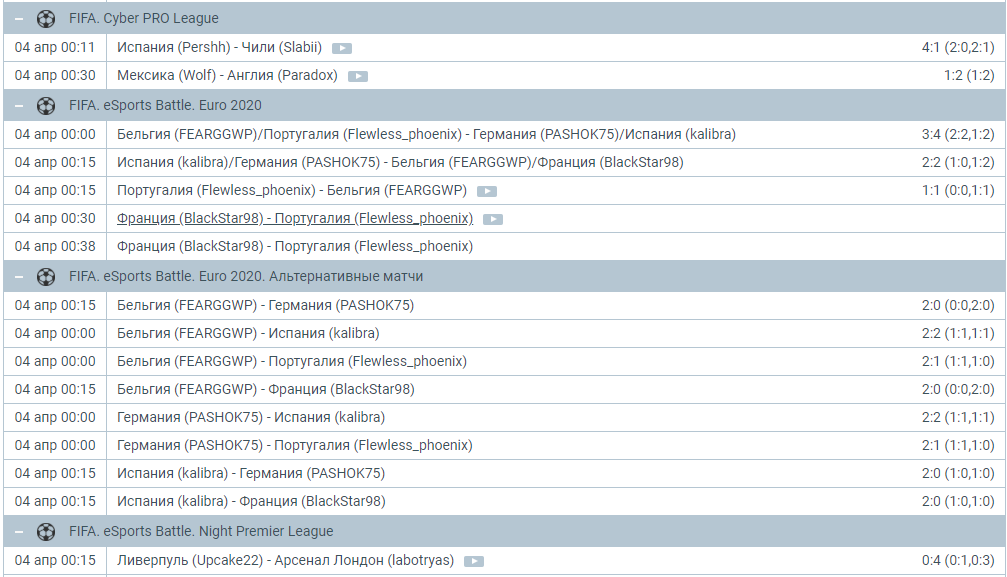Click score 2:2 (1:1,1:1) for Бельгия - Испания
This screenshot has width=1007, height=577.
click(958, 333)
